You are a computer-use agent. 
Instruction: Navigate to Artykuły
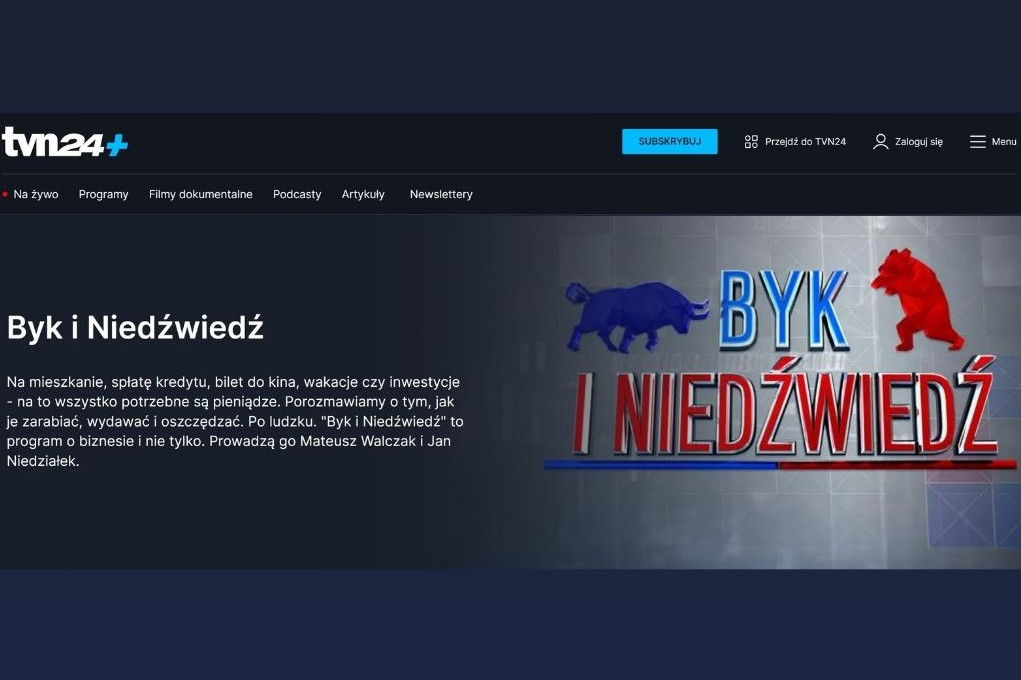coord(363,194)
